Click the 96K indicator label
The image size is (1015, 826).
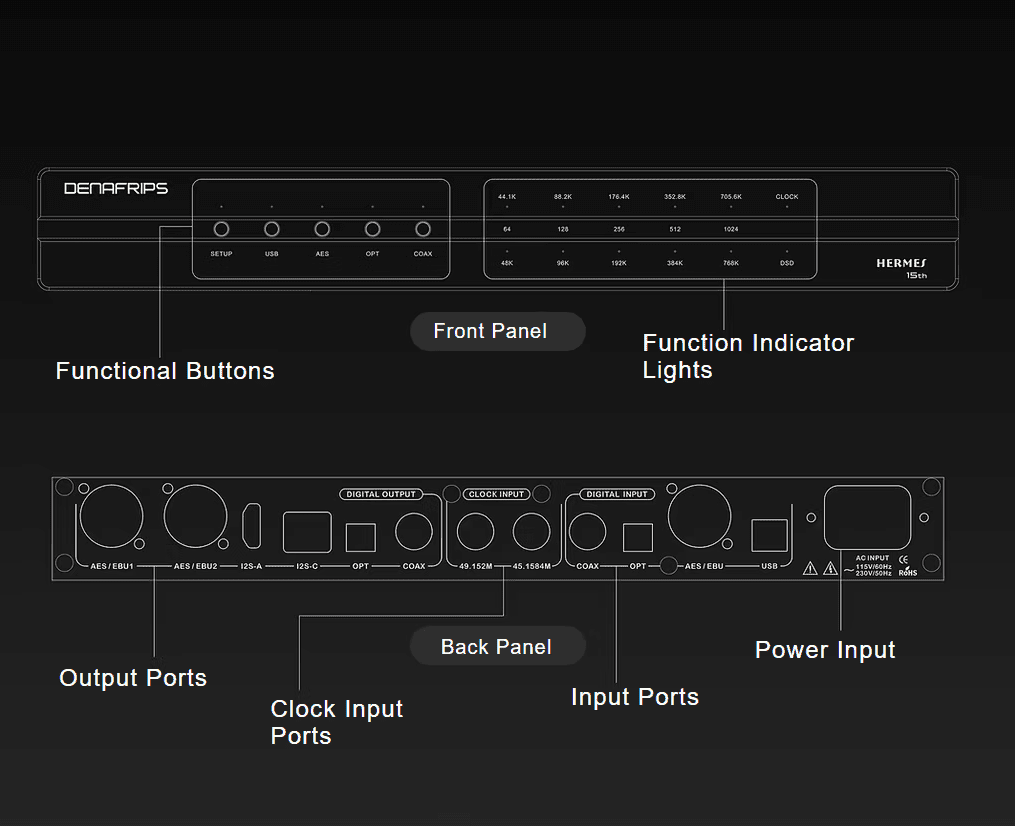pyautogui.click(x=563, y=263)
